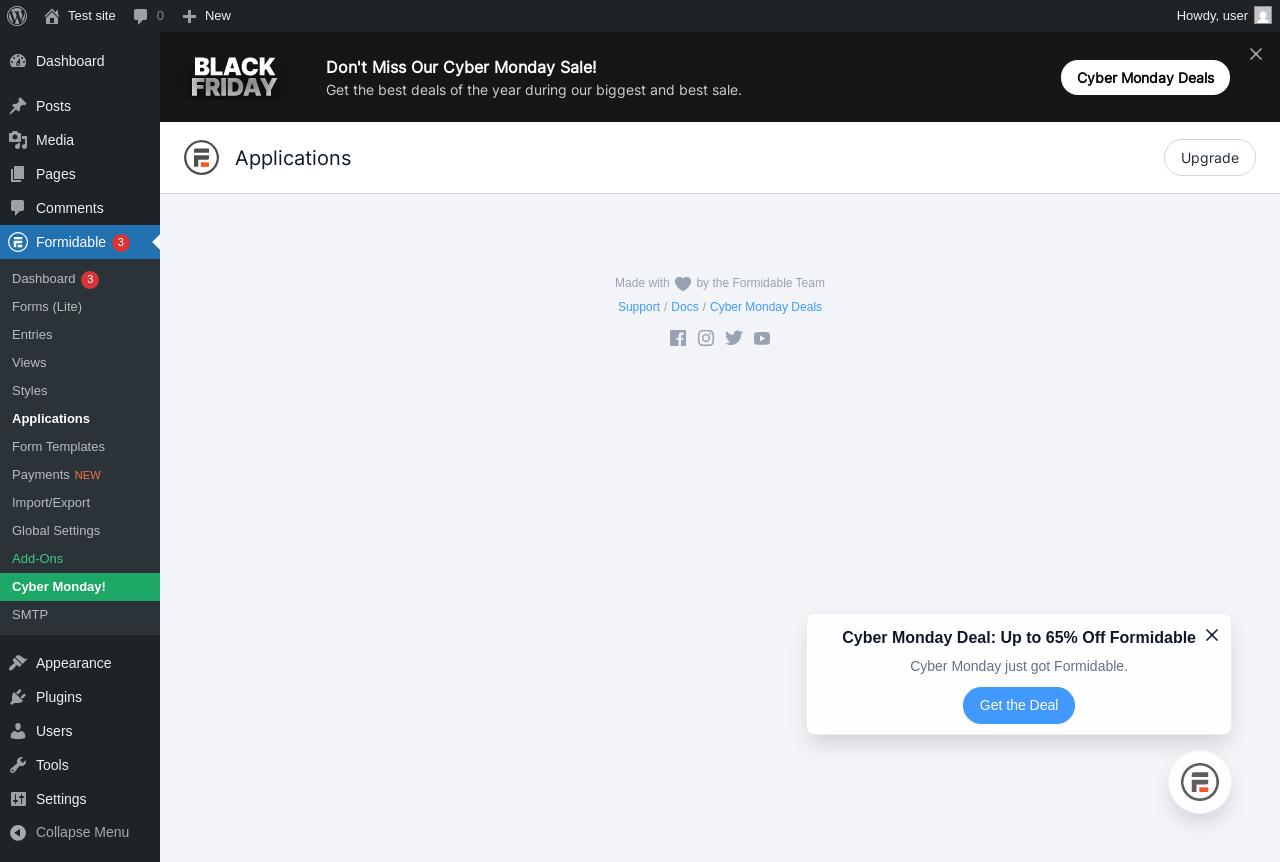Open Formidable Dashboard submenu item
This screenshot has width=1280, height=862.
coord(80,279)
